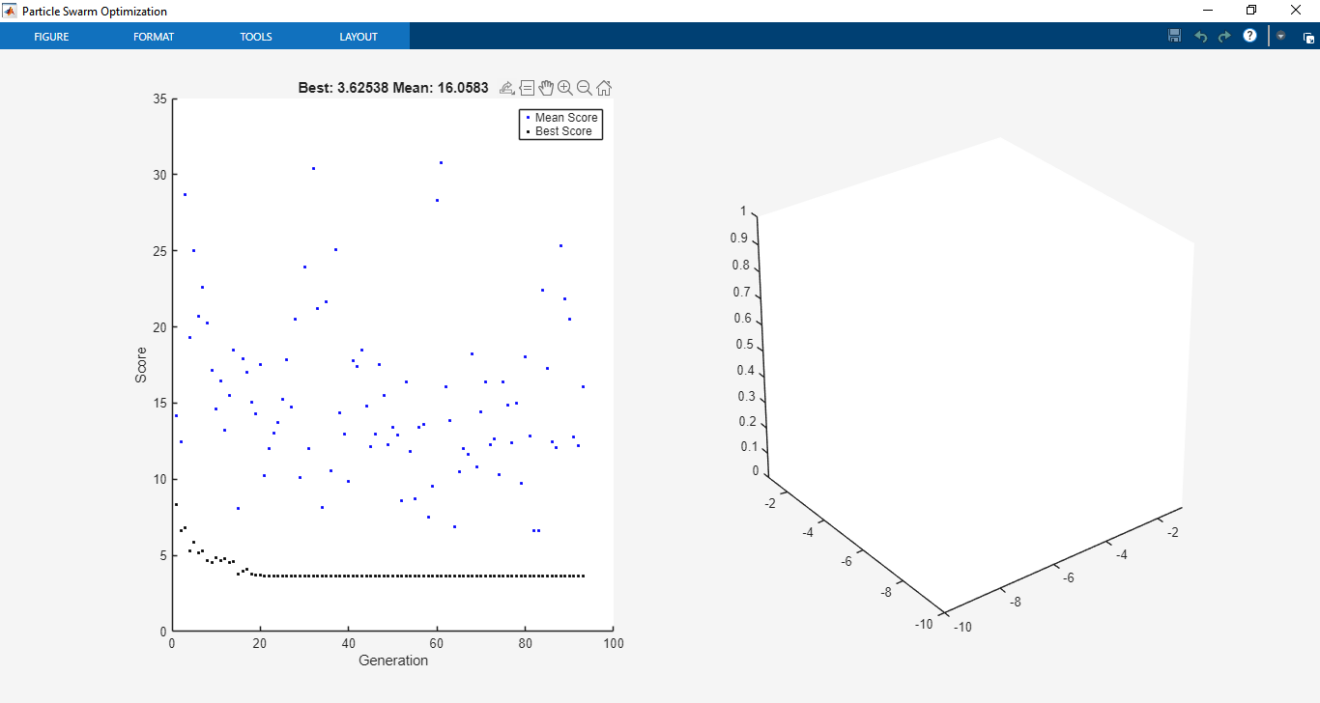Select the pan tool on the plot toolbar
1320x703 pixels.
coord(546,87)
